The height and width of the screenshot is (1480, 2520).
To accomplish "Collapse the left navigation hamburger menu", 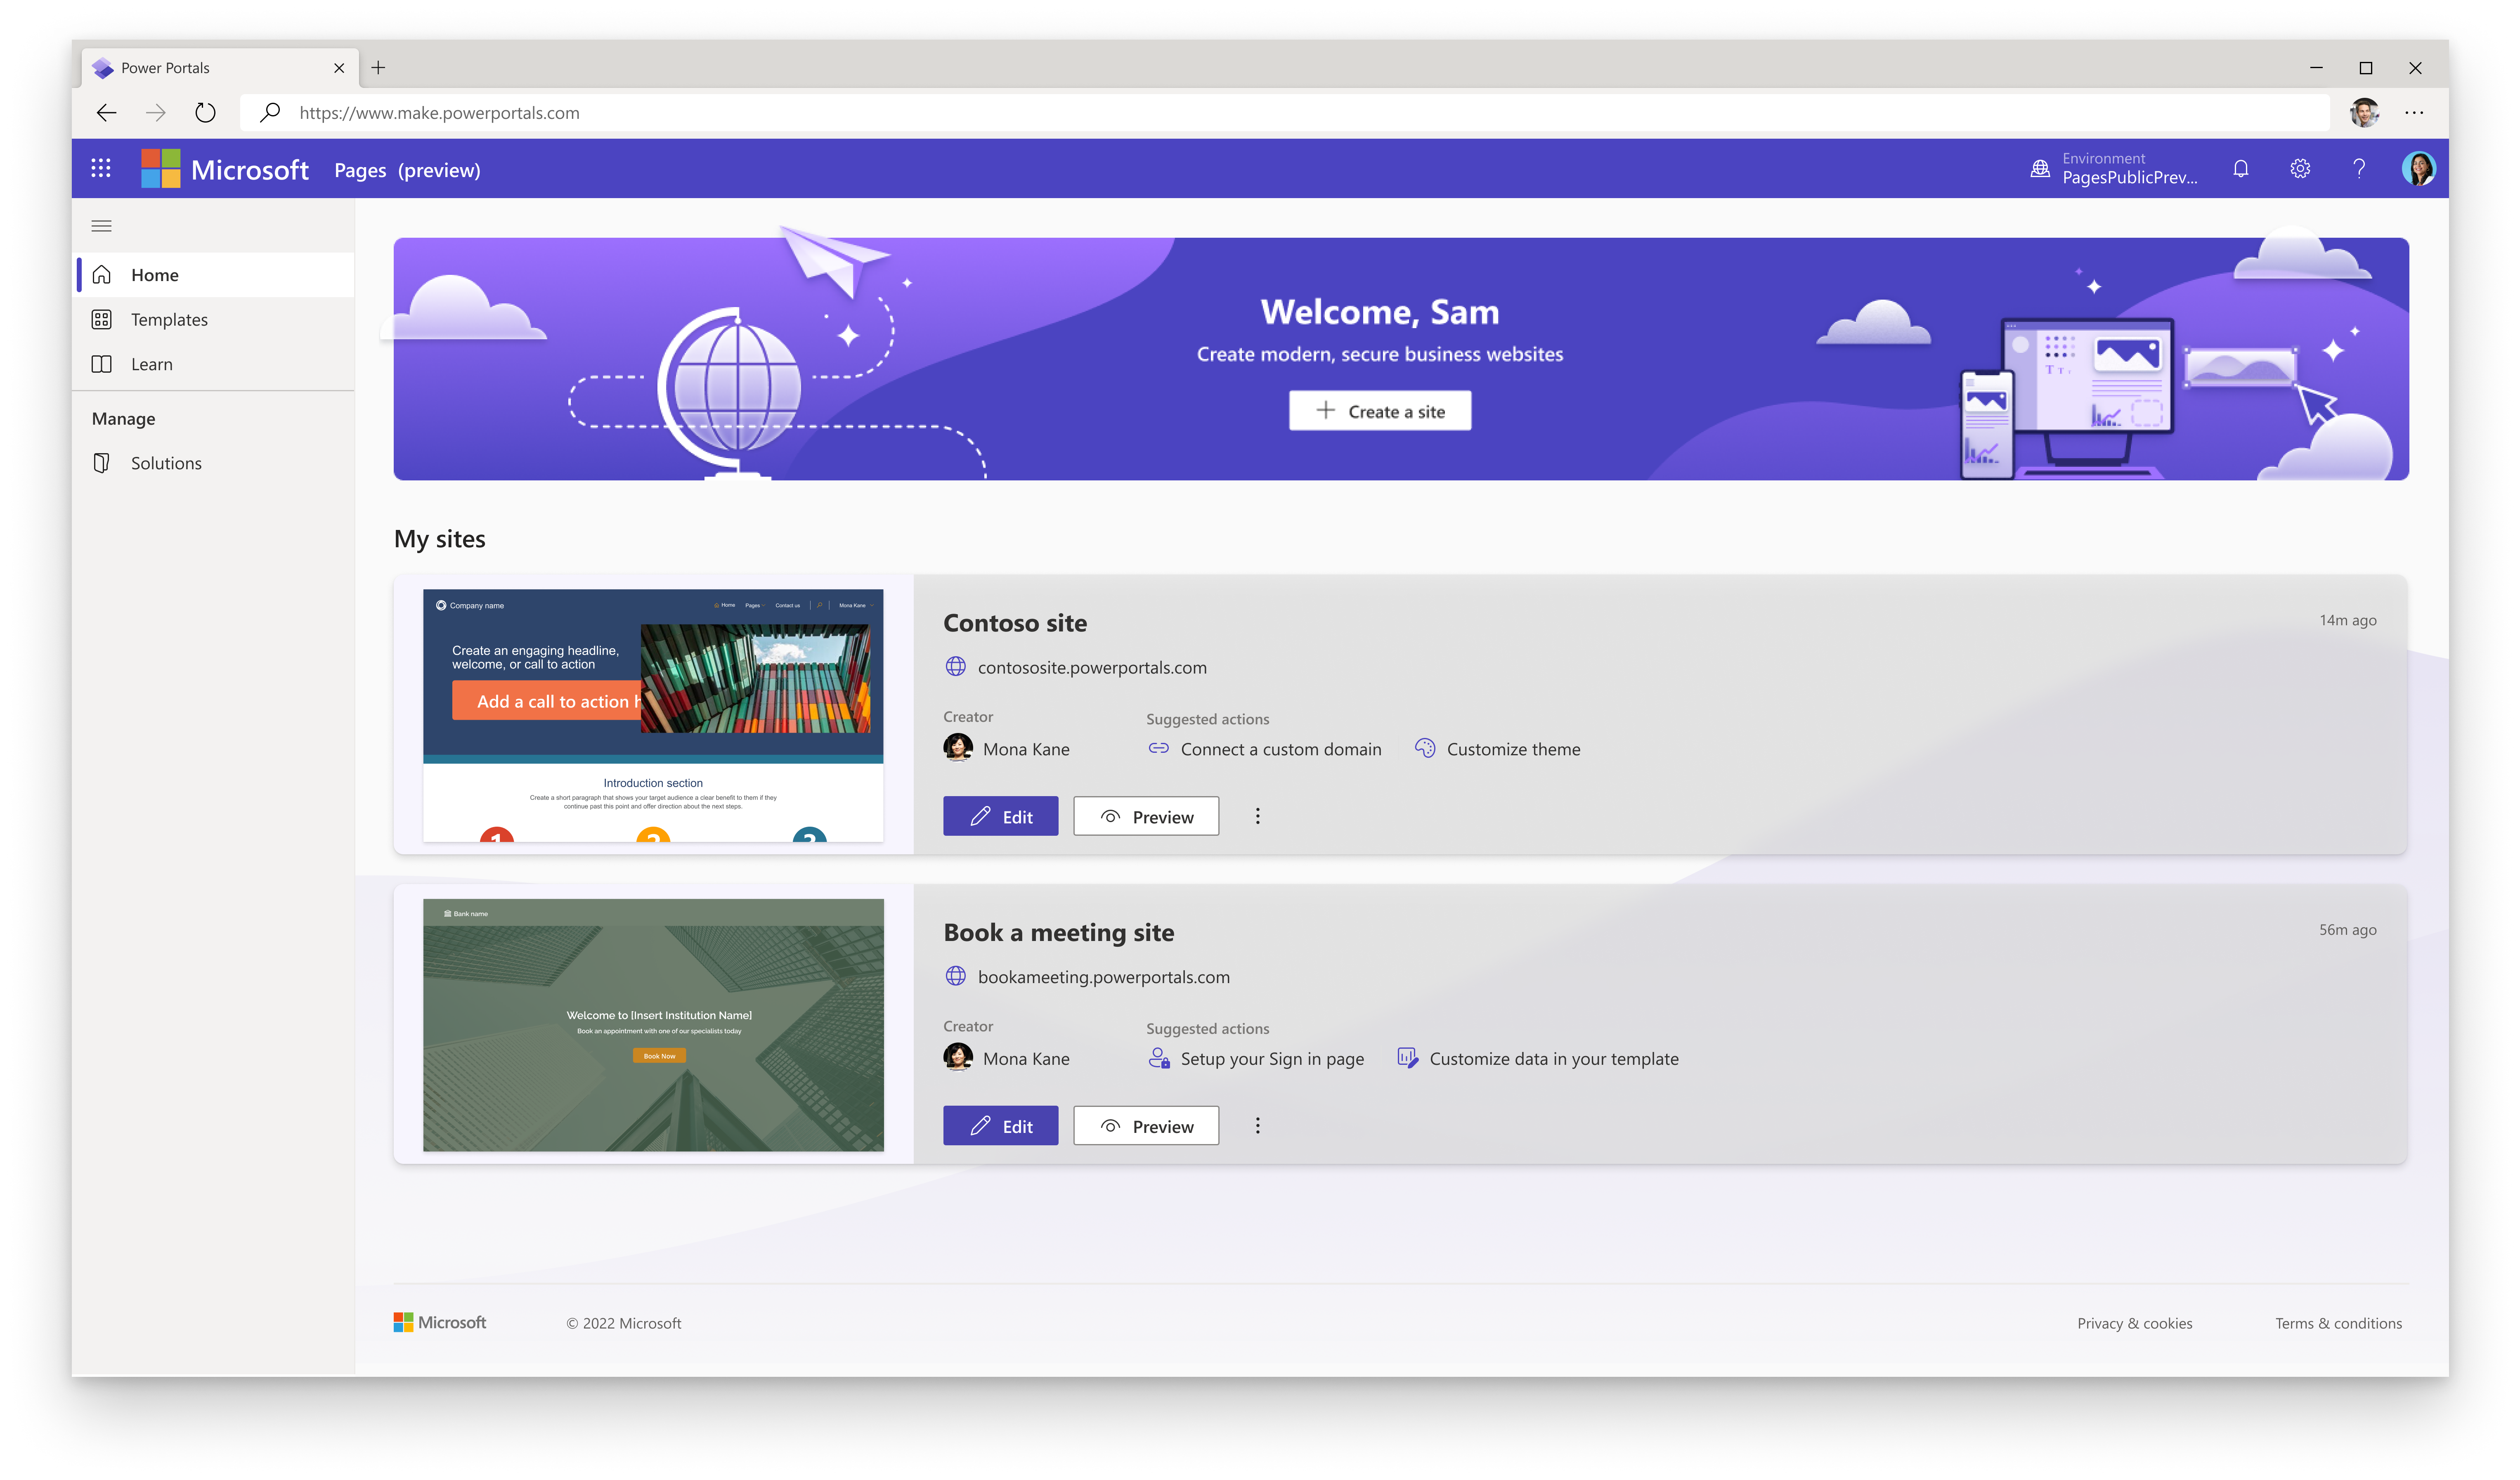I will [101, 226].
